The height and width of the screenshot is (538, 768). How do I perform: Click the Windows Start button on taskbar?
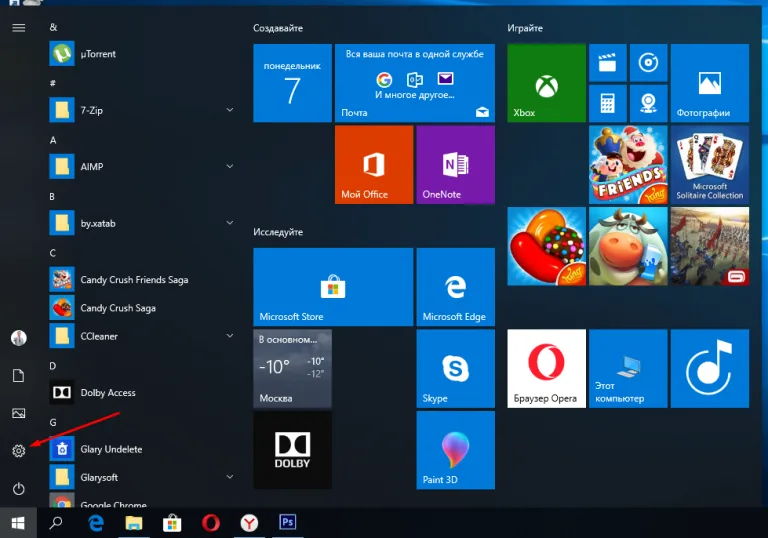click(x=18, y=523)
